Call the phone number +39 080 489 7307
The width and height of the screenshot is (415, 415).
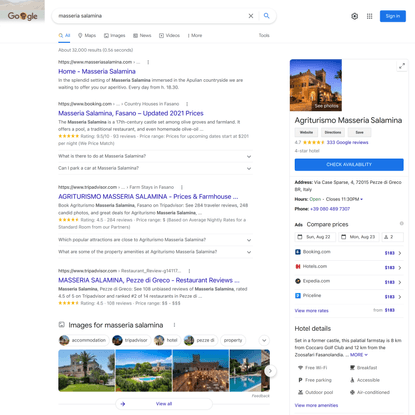coord(330,209)
